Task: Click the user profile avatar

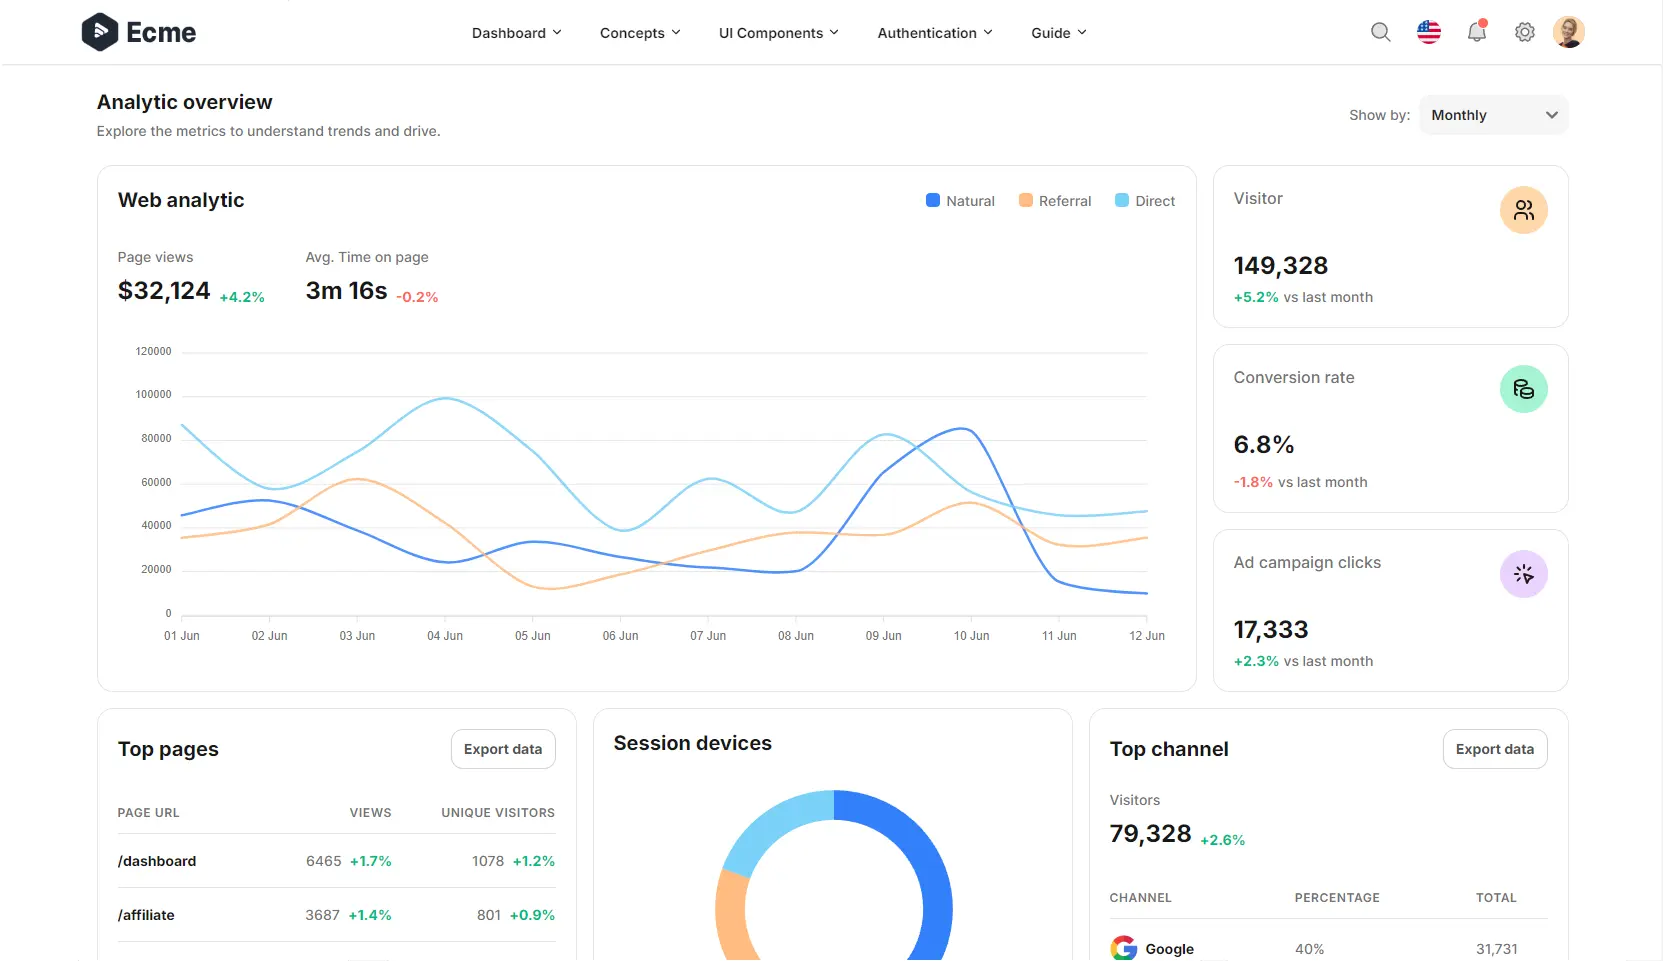Action: click(1569, 31)
